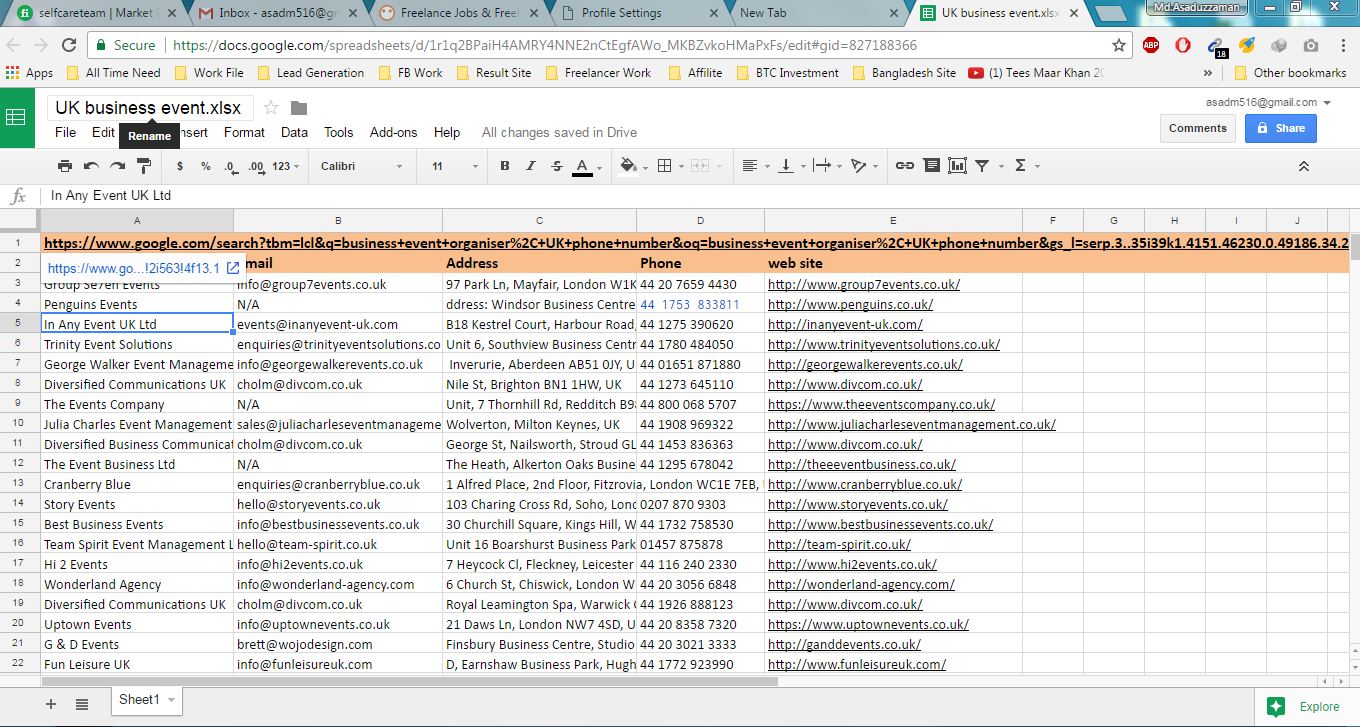Open link http://www.storyevents.co.uk/
This screenshot has height=727, width=1360.
pos(858,504)
